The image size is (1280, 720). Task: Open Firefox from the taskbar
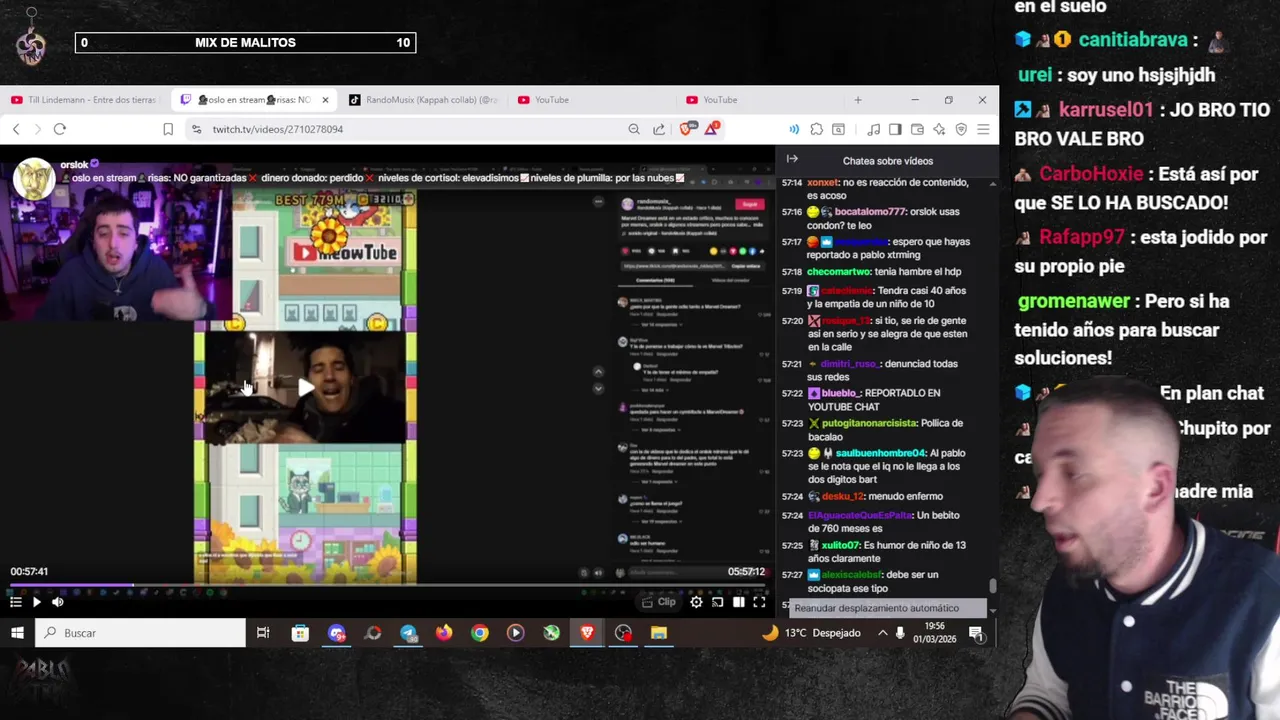point(444,633)
